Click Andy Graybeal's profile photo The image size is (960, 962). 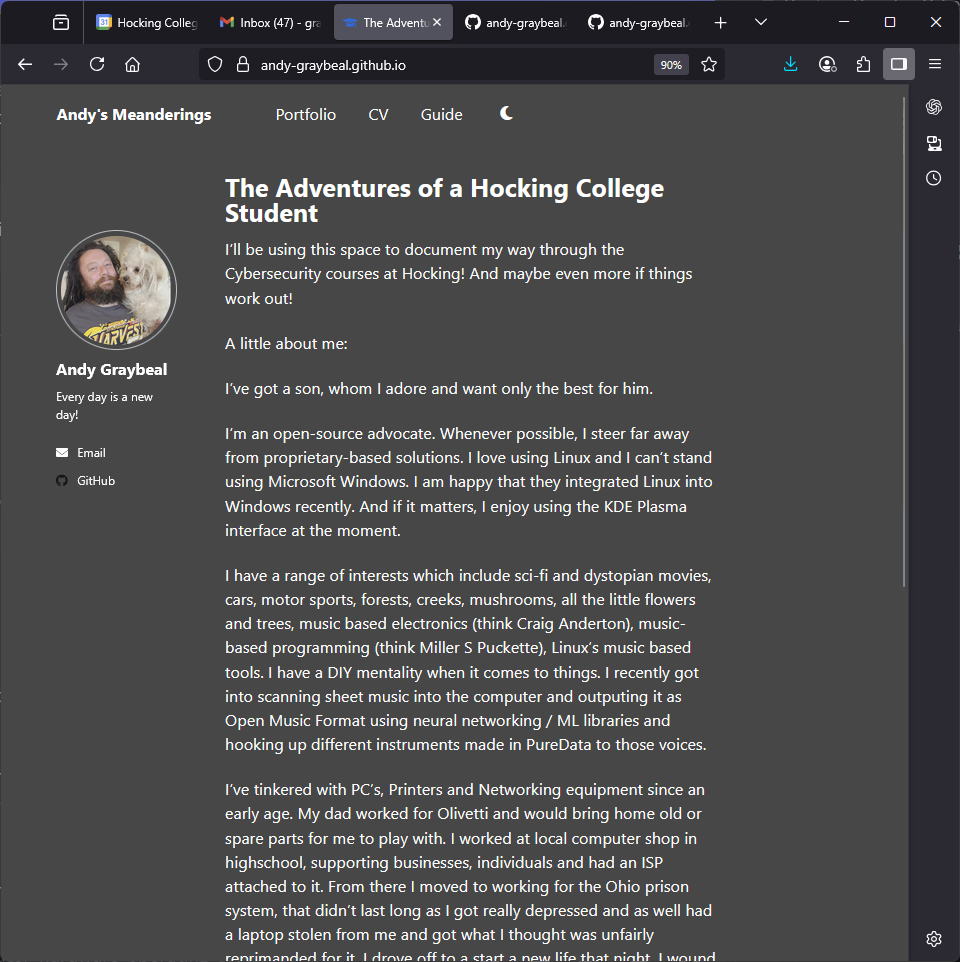tap(116, 290)
